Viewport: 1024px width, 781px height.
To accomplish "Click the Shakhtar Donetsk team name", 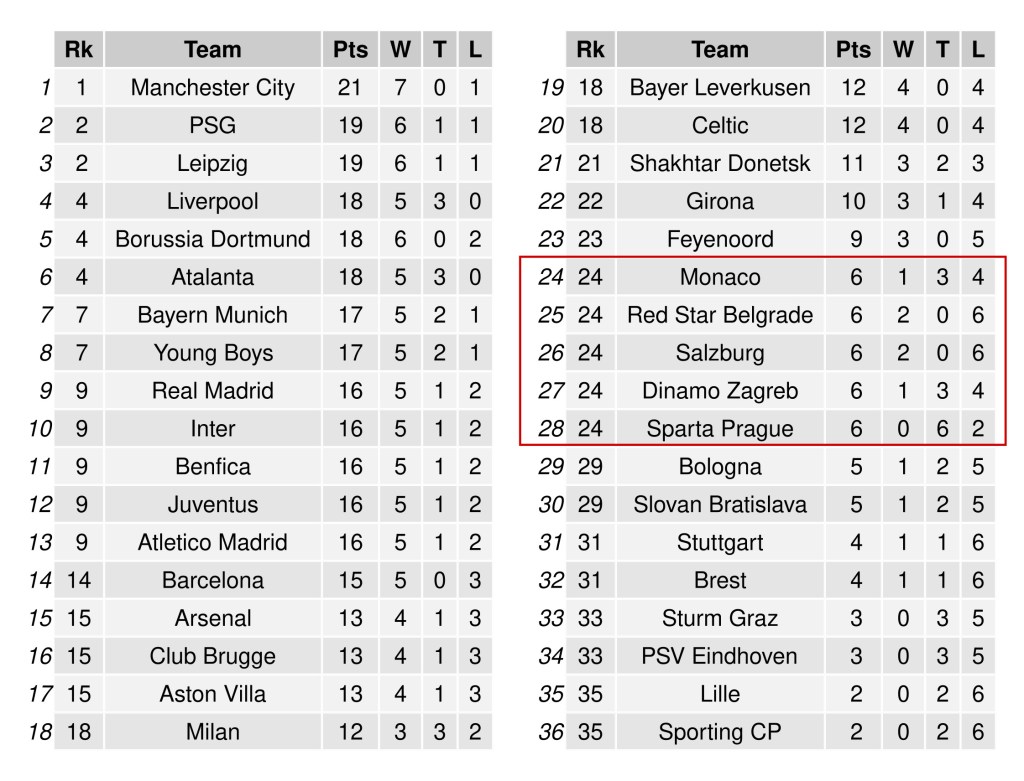I will click(719, 164).
